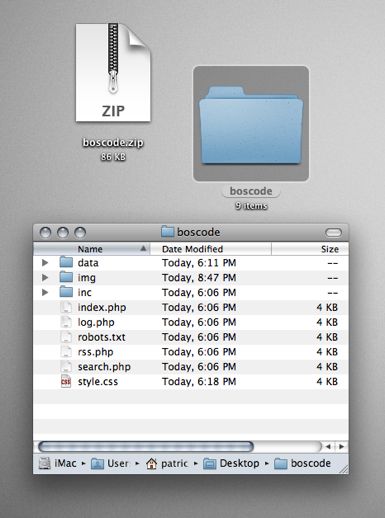The height and width of the screenshot is (518, 385).
Task: Click the Name column sort arrow
Action: point(143,248)
